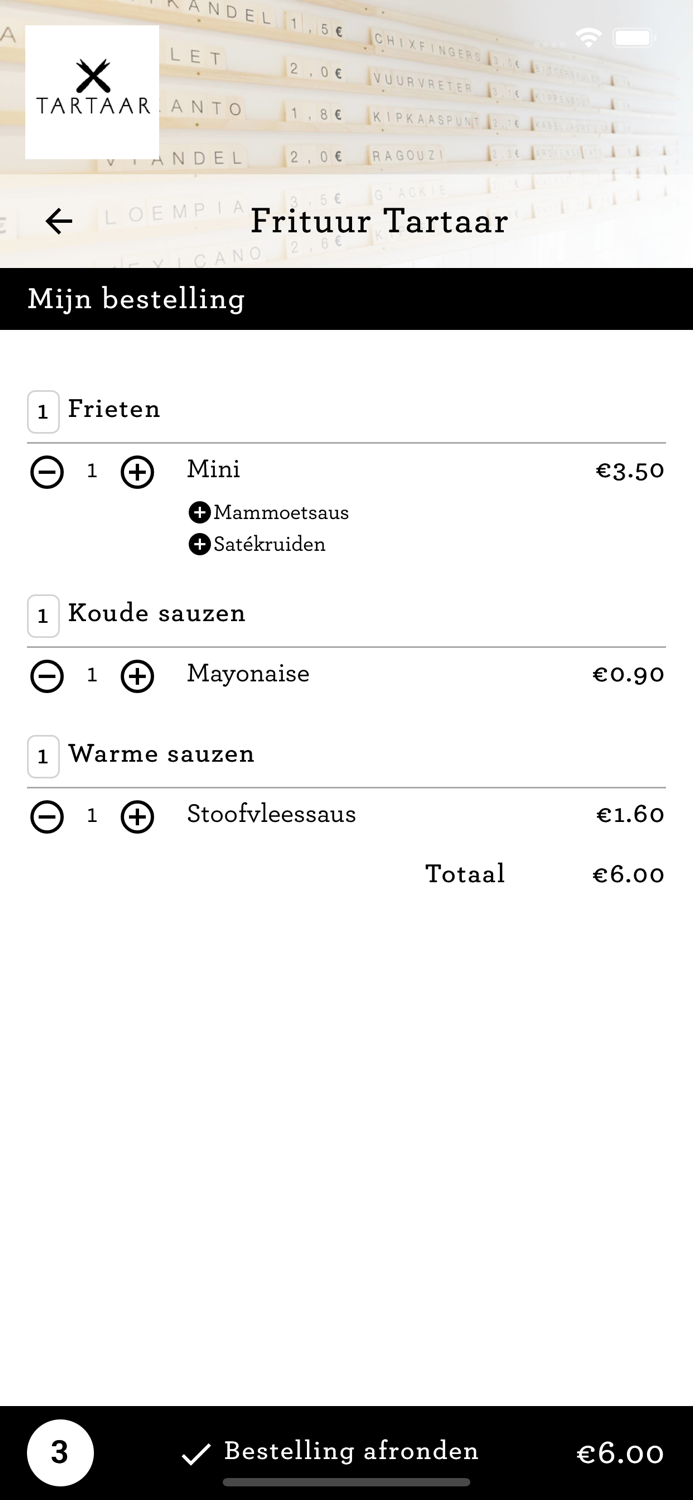
Task: Increase Stoofvleessaus quantity
Action: tap(137, 817)
